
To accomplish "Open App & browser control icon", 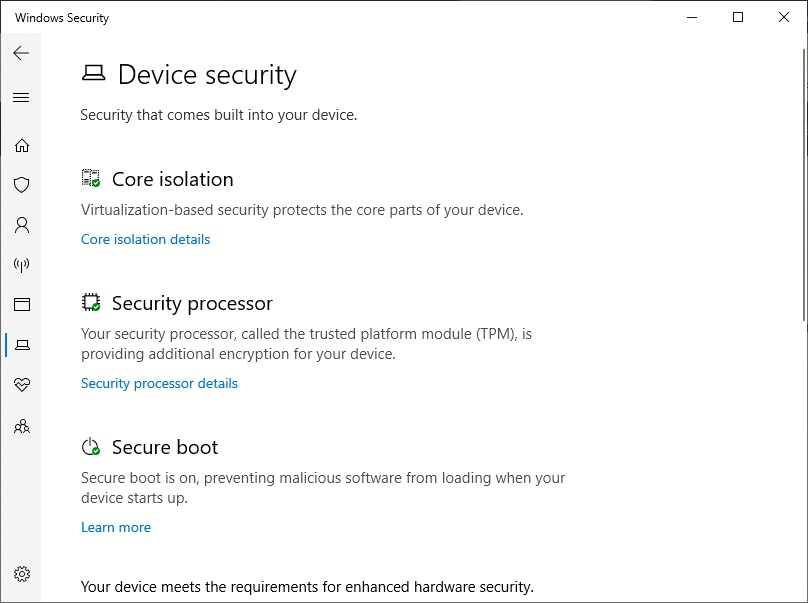I will (22, 305).
